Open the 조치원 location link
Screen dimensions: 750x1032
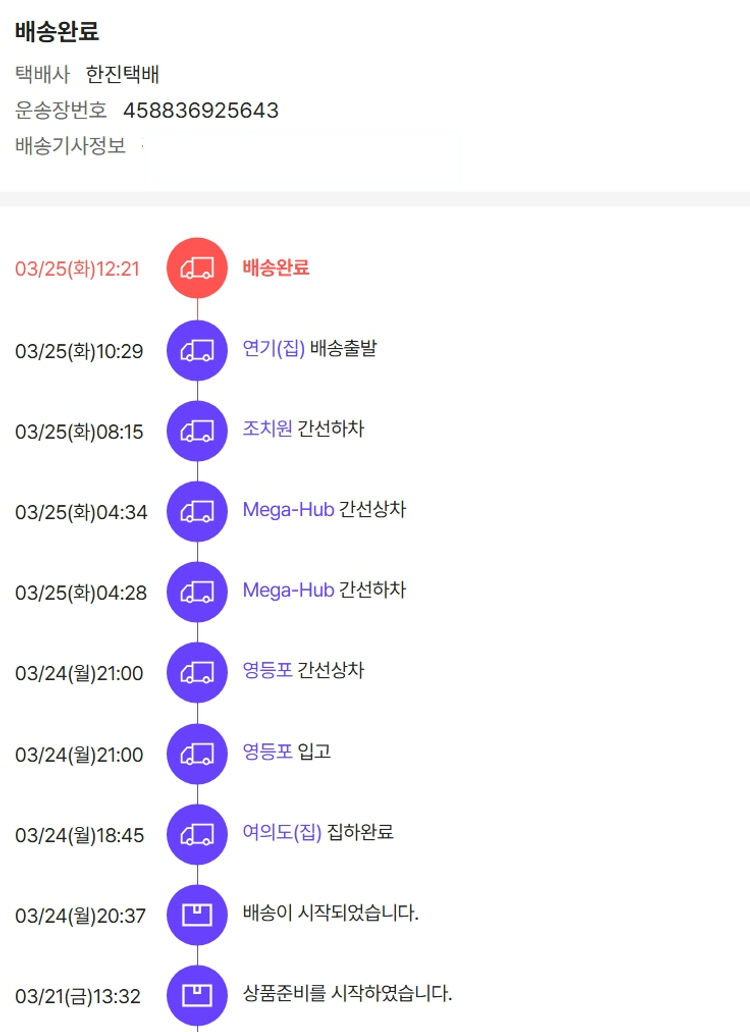[267, 429]
